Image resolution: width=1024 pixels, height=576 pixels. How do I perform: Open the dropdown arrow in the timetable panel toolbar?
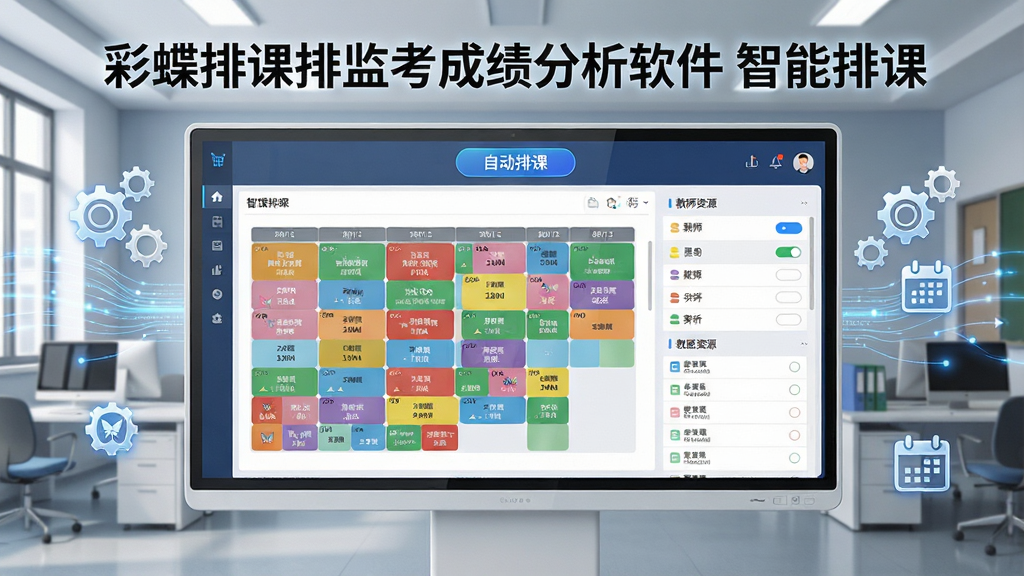646,203
